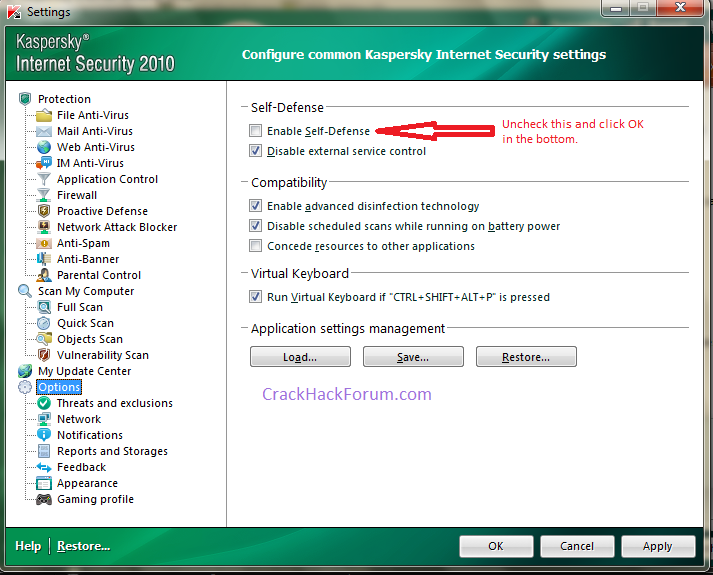Click the Web Anti-Virus globe icon

44,147
